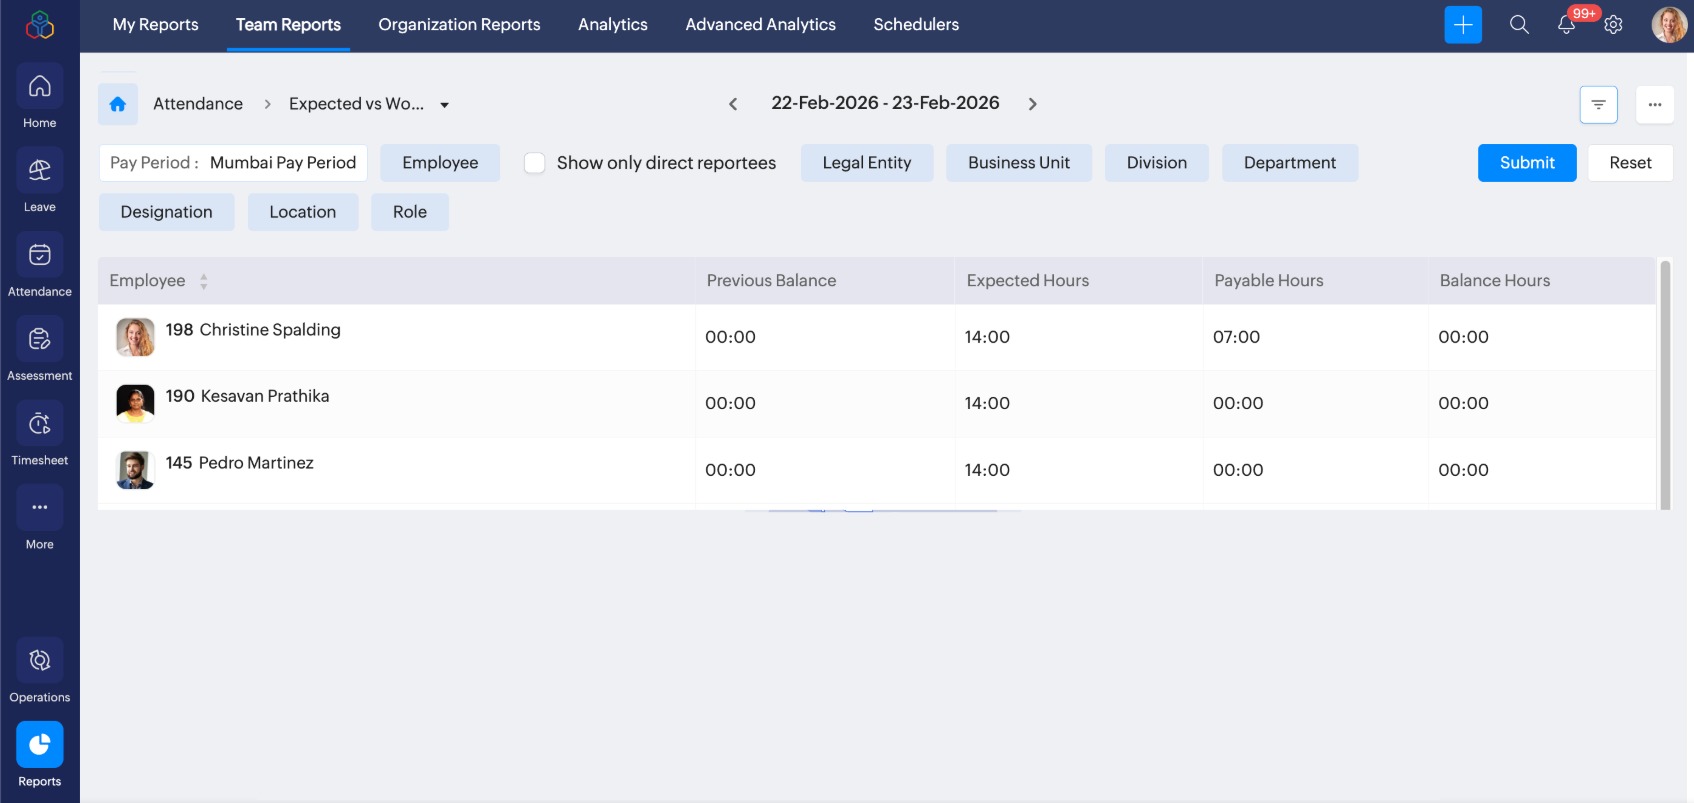The height and width of the screenshot is (803, 1694).
Task: Click the home breadcrumb icon
Action: point(118,104)
